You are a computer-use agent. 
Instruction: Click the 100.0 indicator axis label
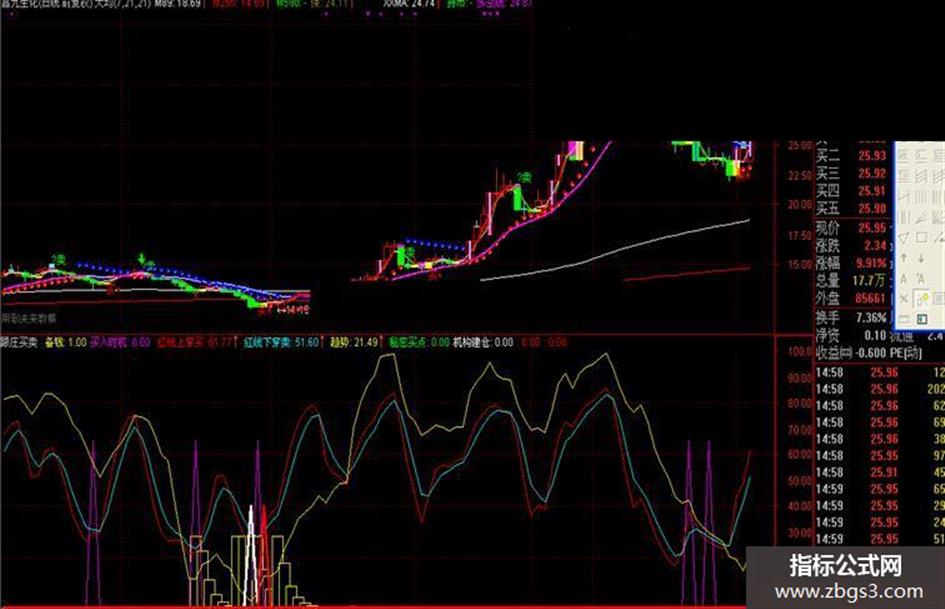[x=800, y=352]
